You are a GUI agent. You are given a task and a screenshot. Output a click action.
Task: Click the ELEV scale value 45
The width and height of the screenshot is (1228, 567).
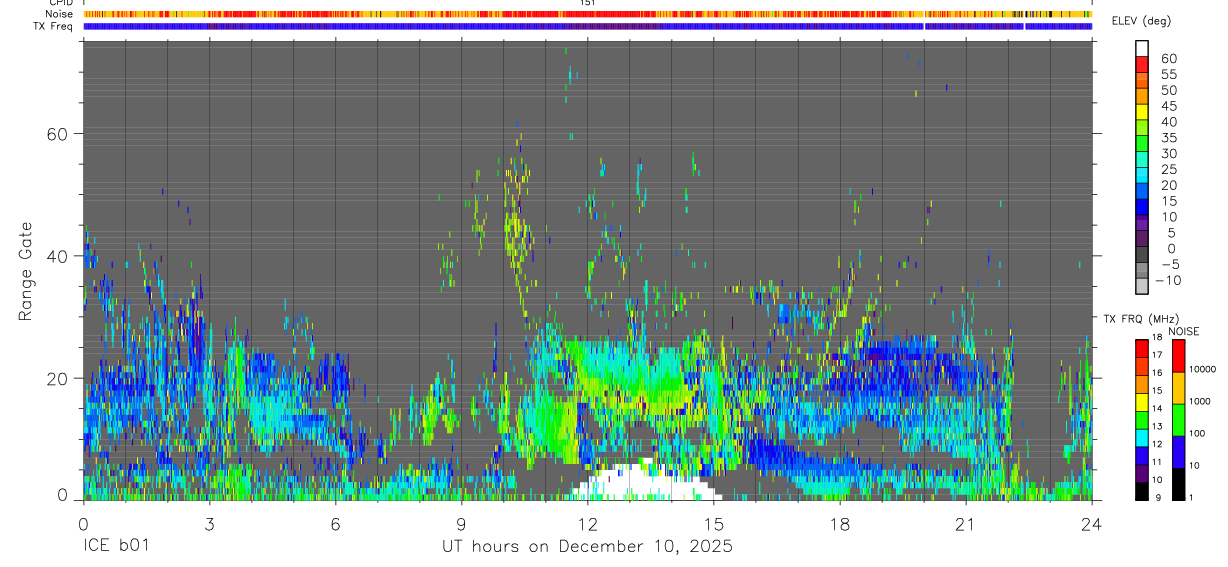click(x=1168, y=106)
